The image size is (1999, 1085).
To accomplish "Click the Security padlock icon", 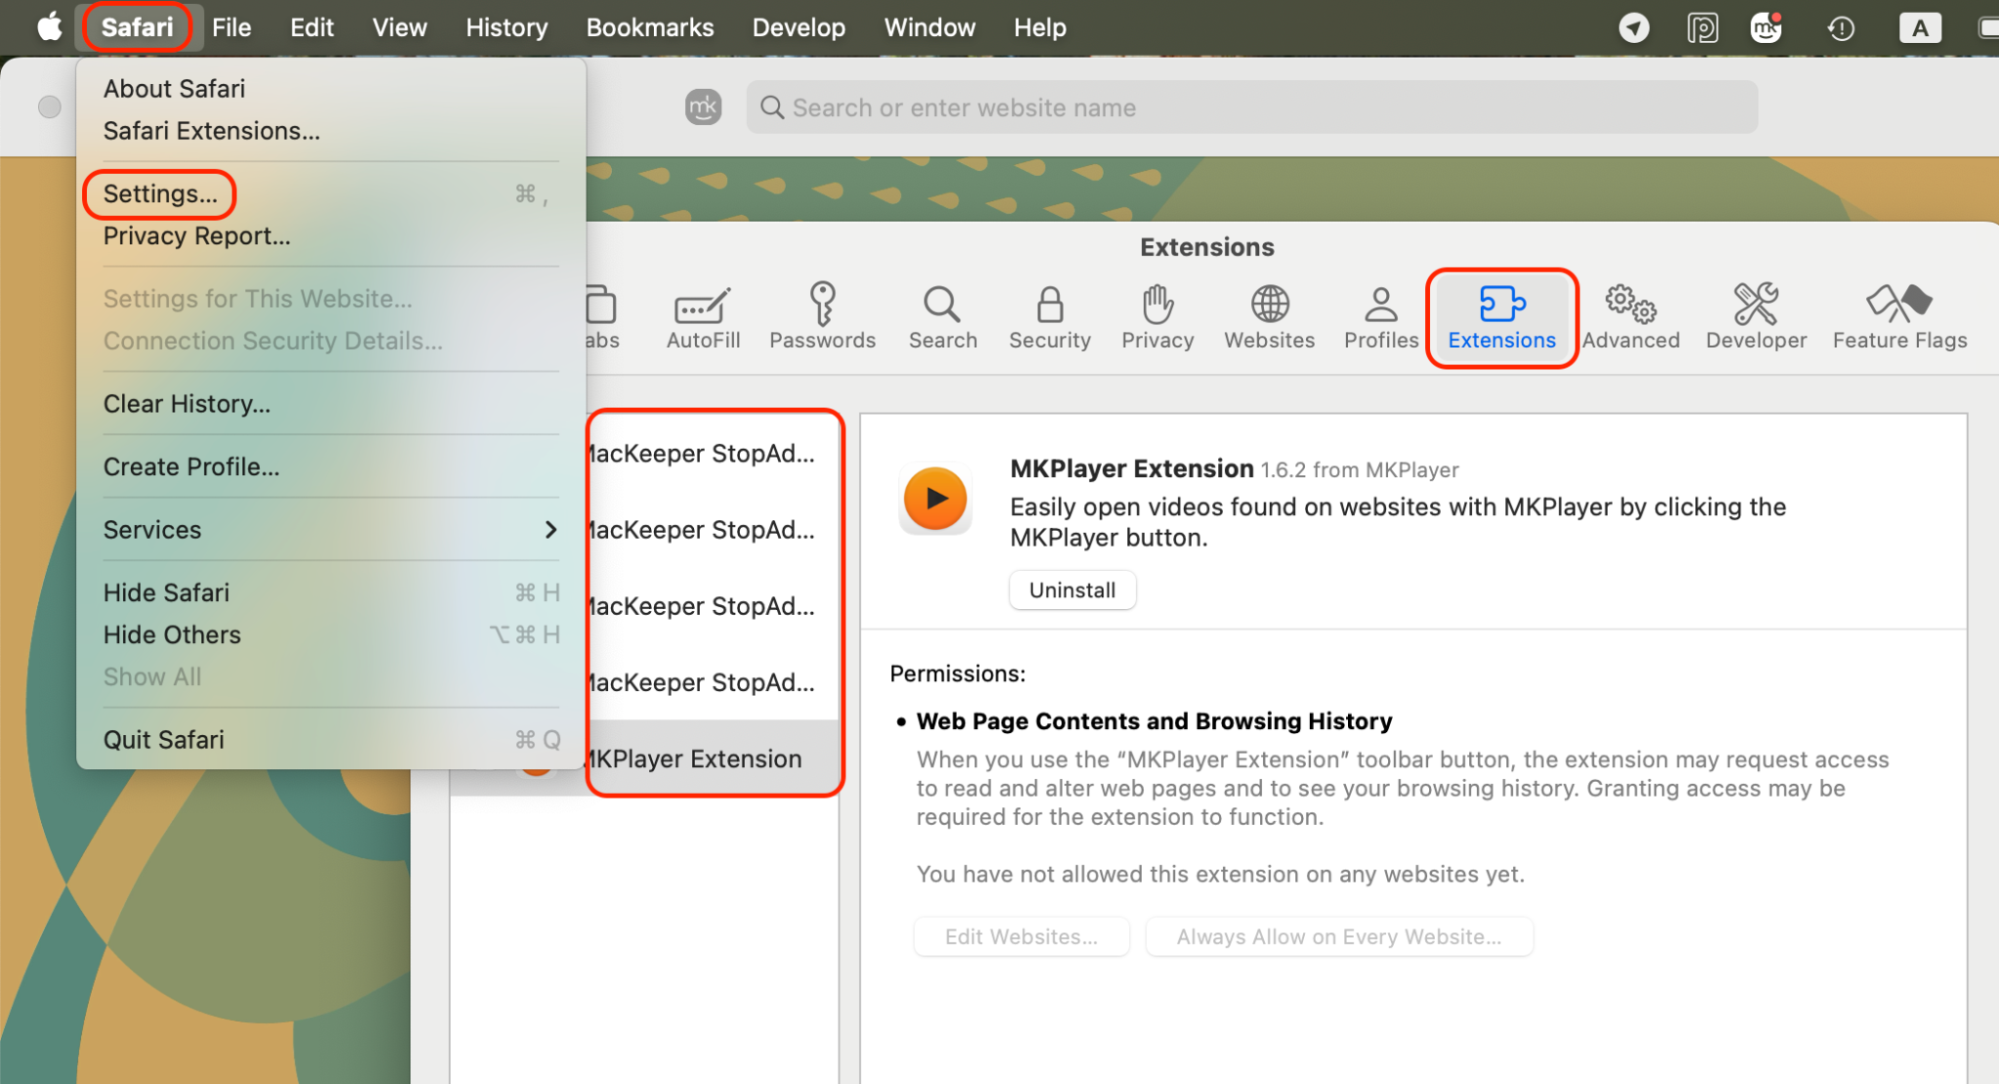I will point(1049,316).
